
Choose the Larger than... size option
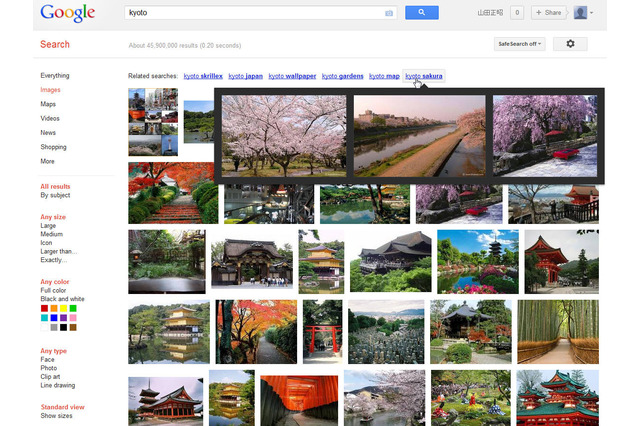point(58,251)
